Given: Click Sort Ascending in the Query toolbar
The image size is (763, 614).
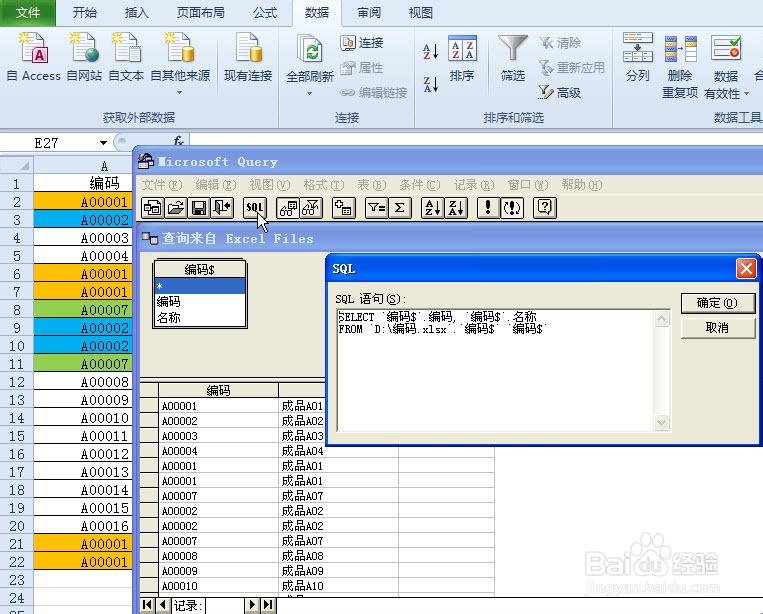Looking at the screenshot, I should [x=433, y=208].
